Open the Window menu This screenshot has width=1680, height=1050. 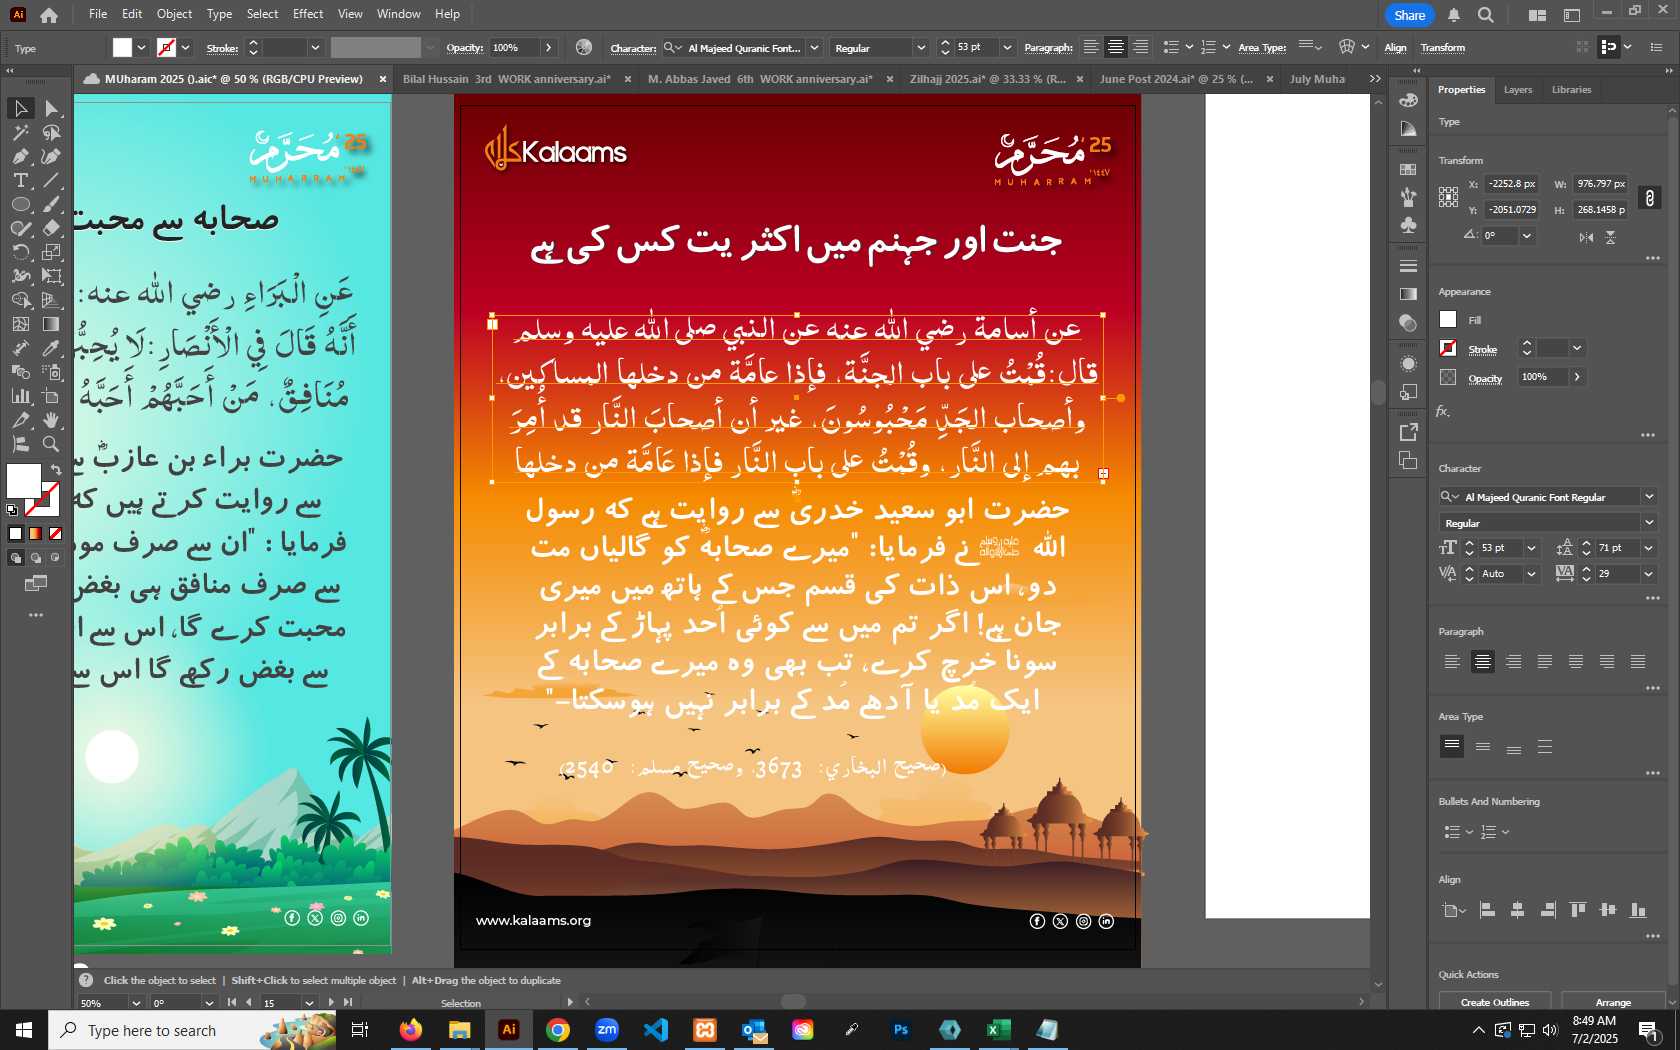pyautogui.click(x=399, y=14)
